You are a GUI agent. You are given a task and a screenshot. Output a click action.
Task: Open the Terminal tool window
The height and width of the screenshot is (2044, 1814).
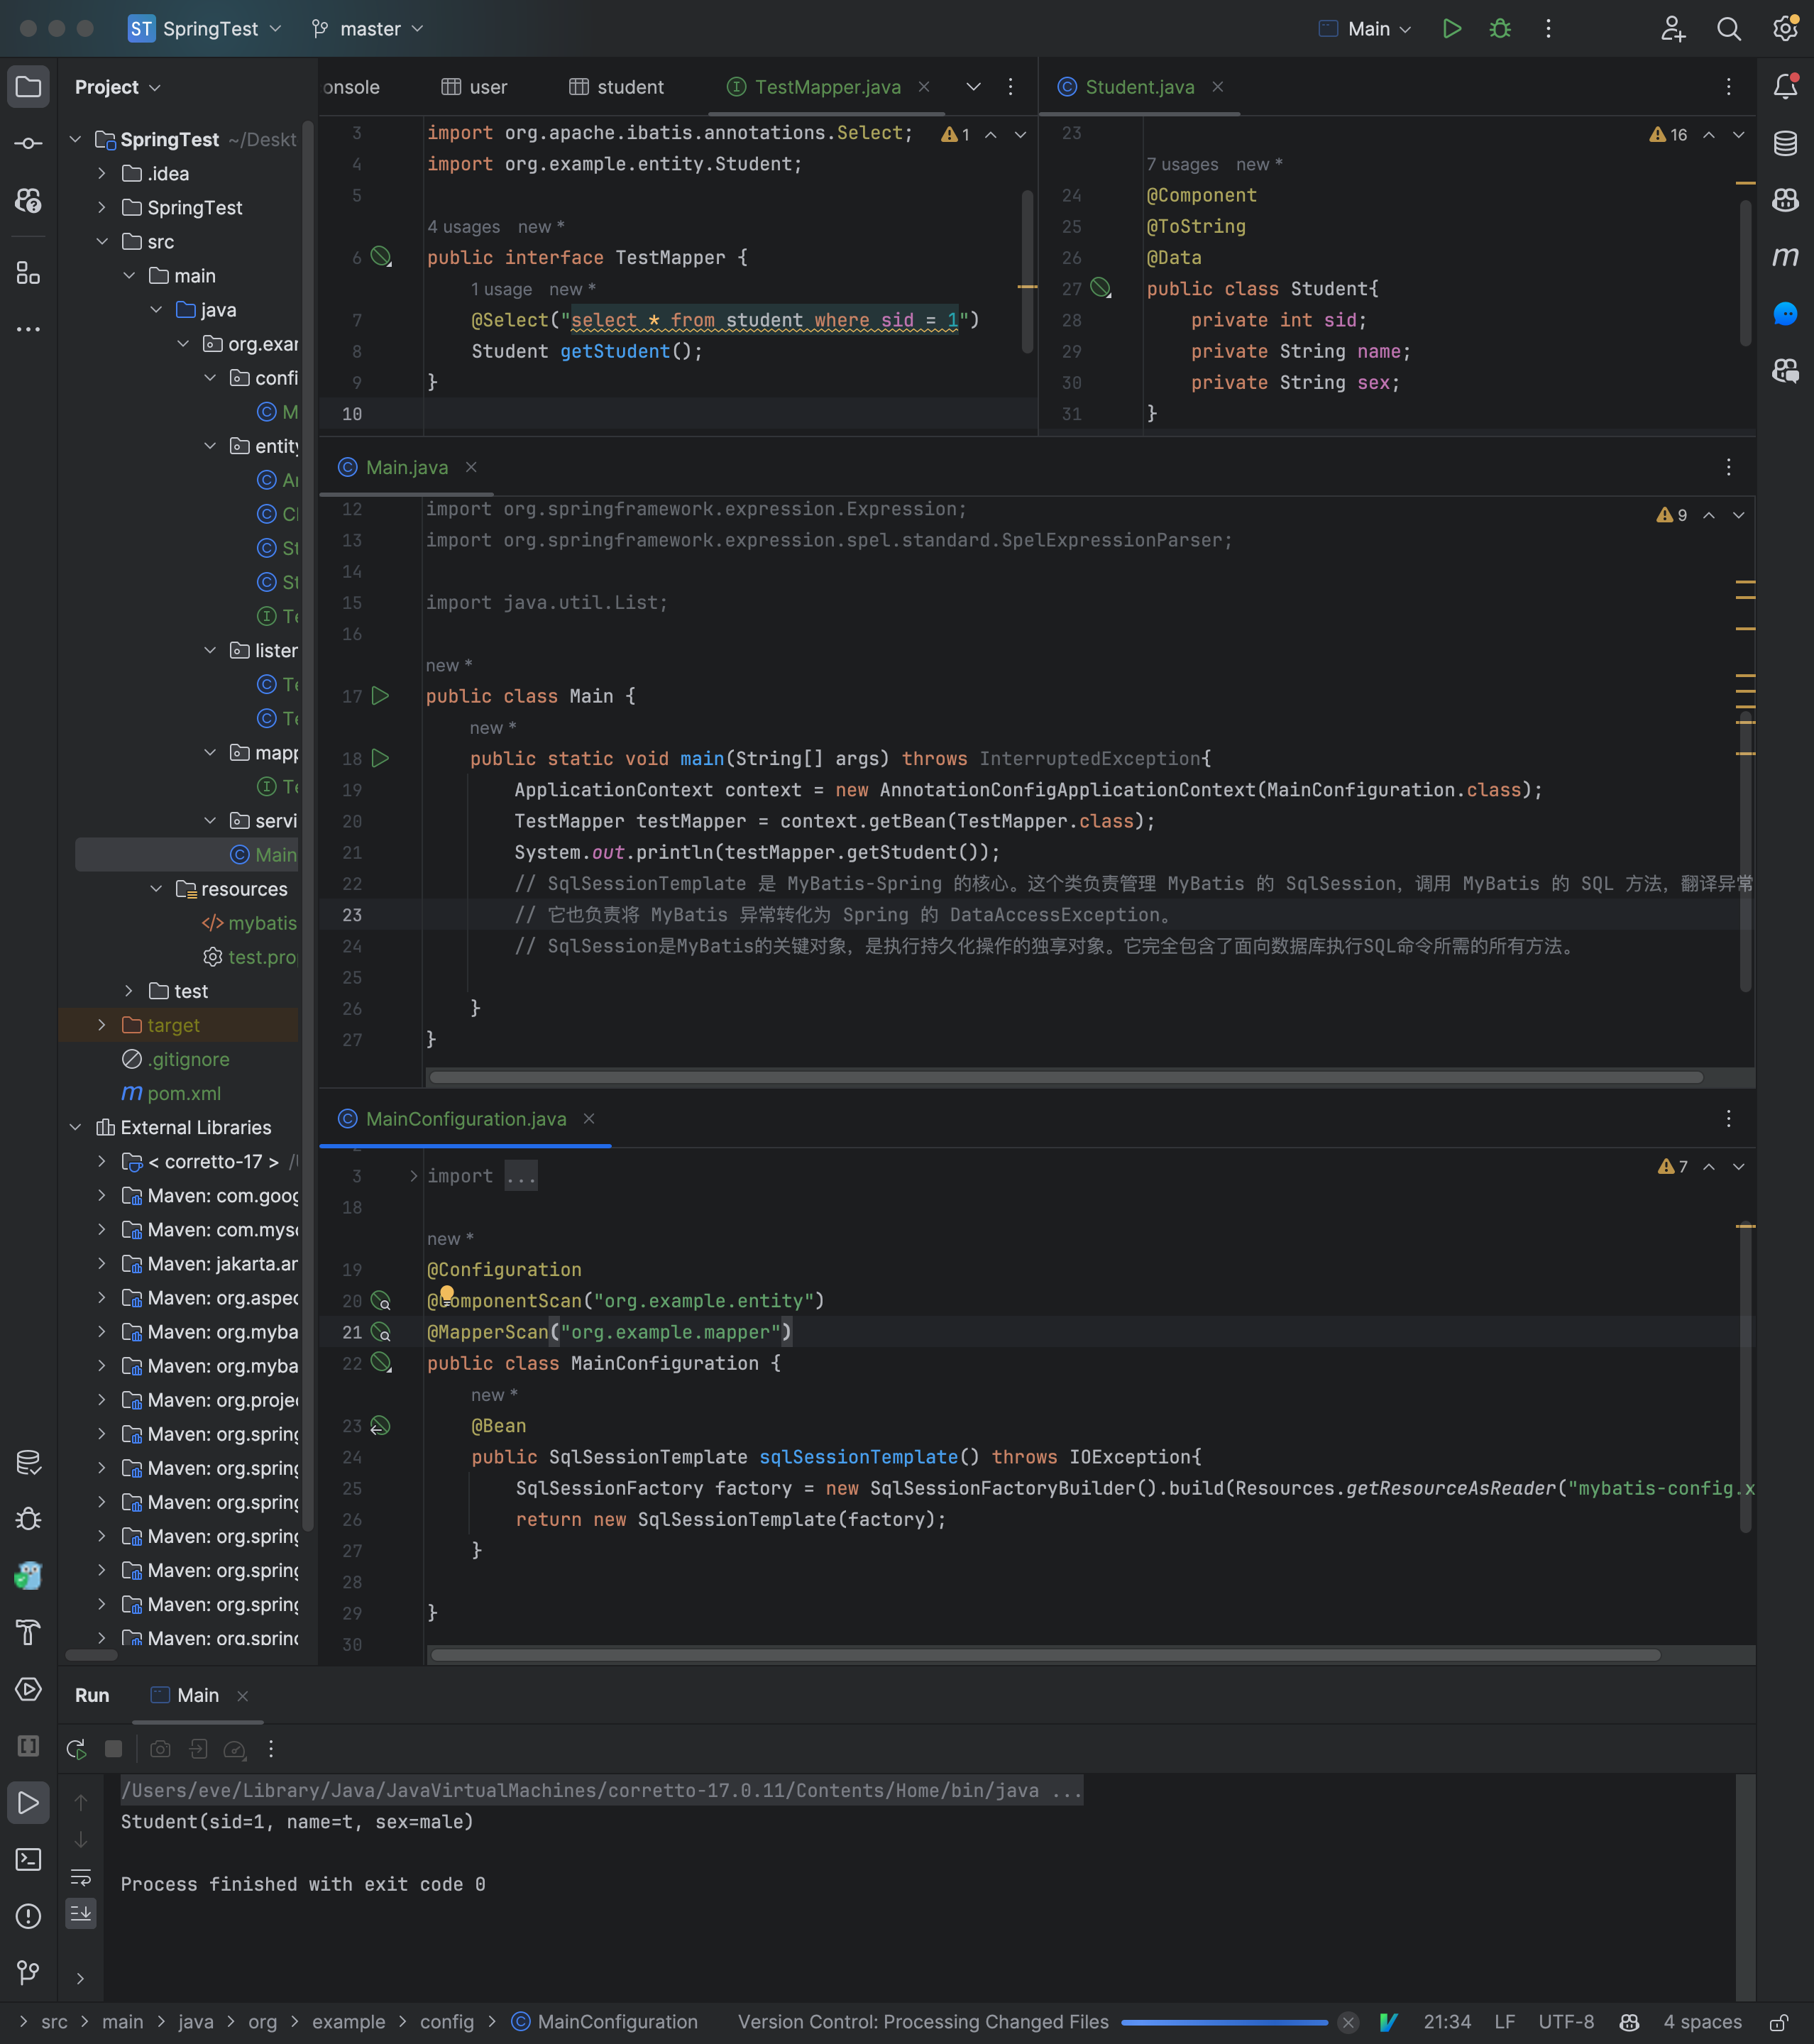tap(28, 1859)
